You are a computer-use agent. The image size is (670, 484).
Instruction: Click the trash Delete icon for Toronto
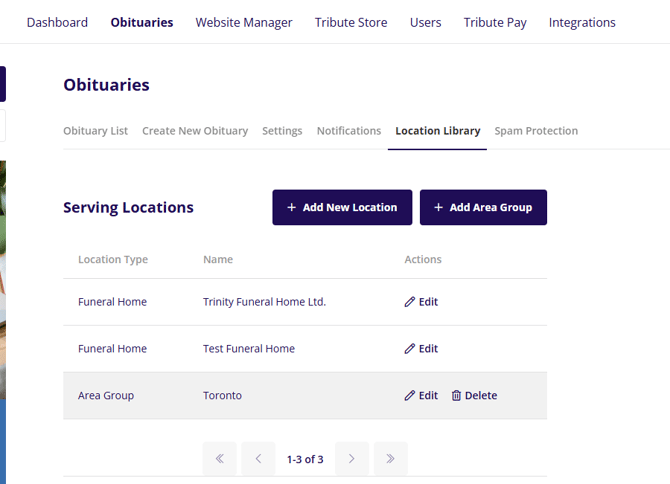[457, 396]
